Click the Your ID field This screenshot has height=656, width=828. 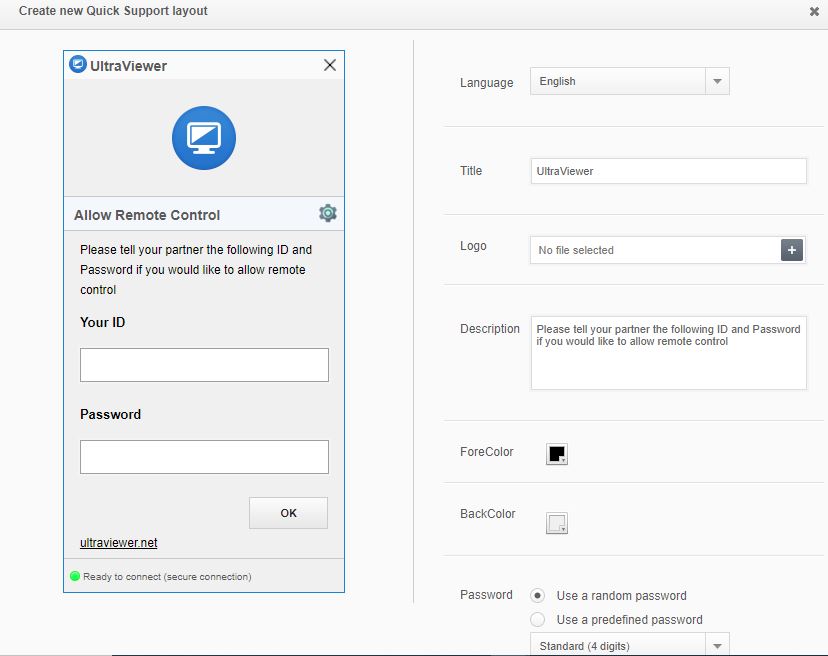click(x=204, y=365)
